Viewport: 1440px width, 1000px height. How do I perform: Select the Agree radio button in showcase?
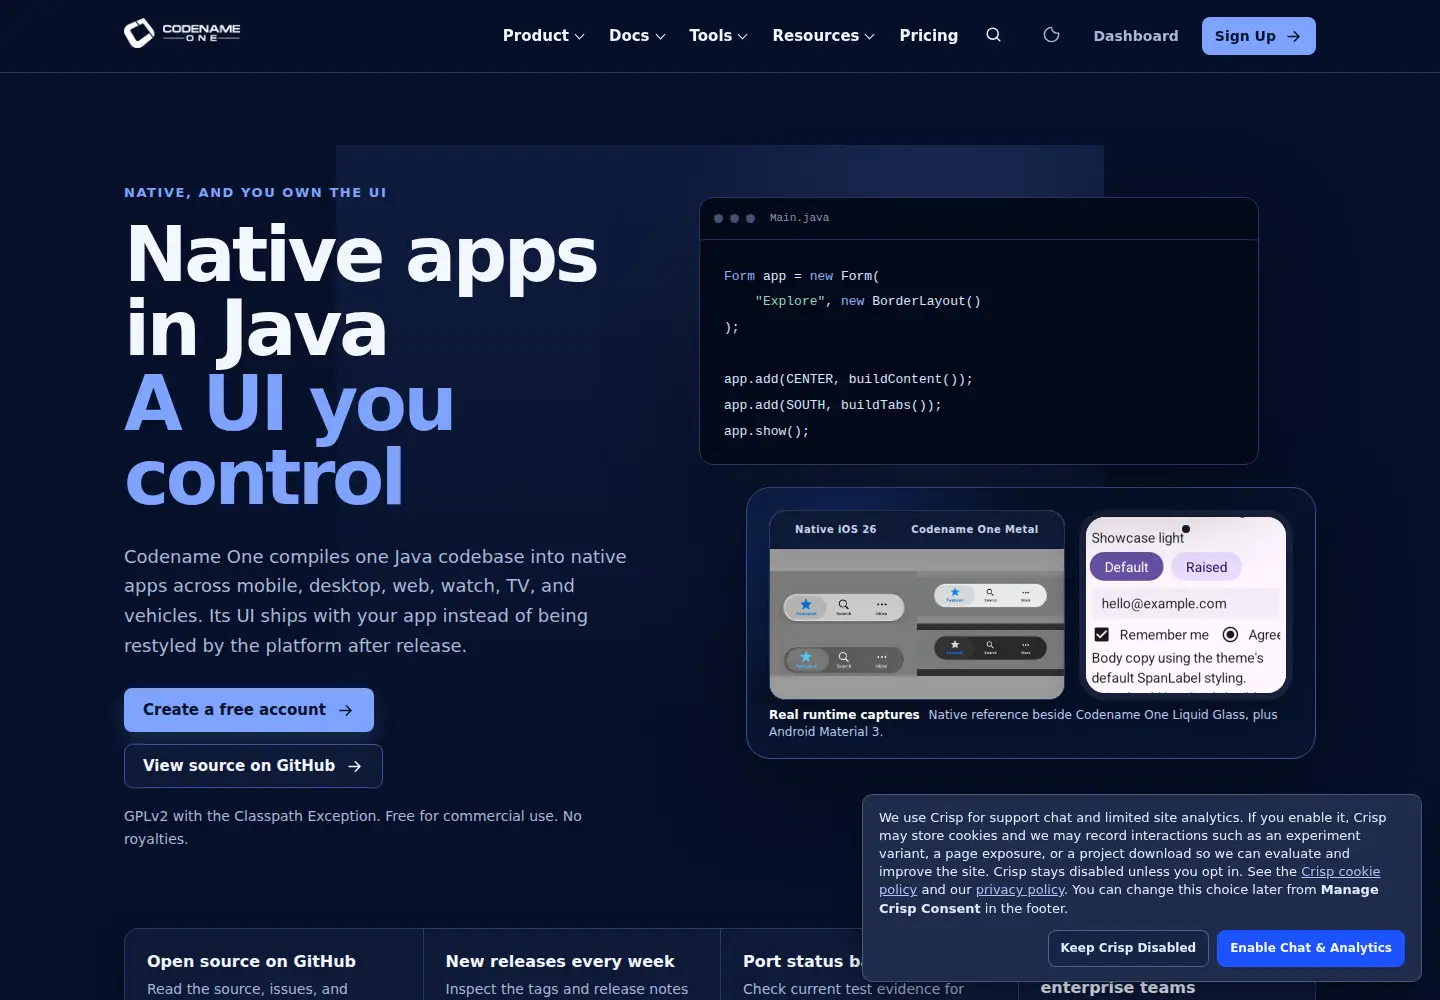(1230, 635)
